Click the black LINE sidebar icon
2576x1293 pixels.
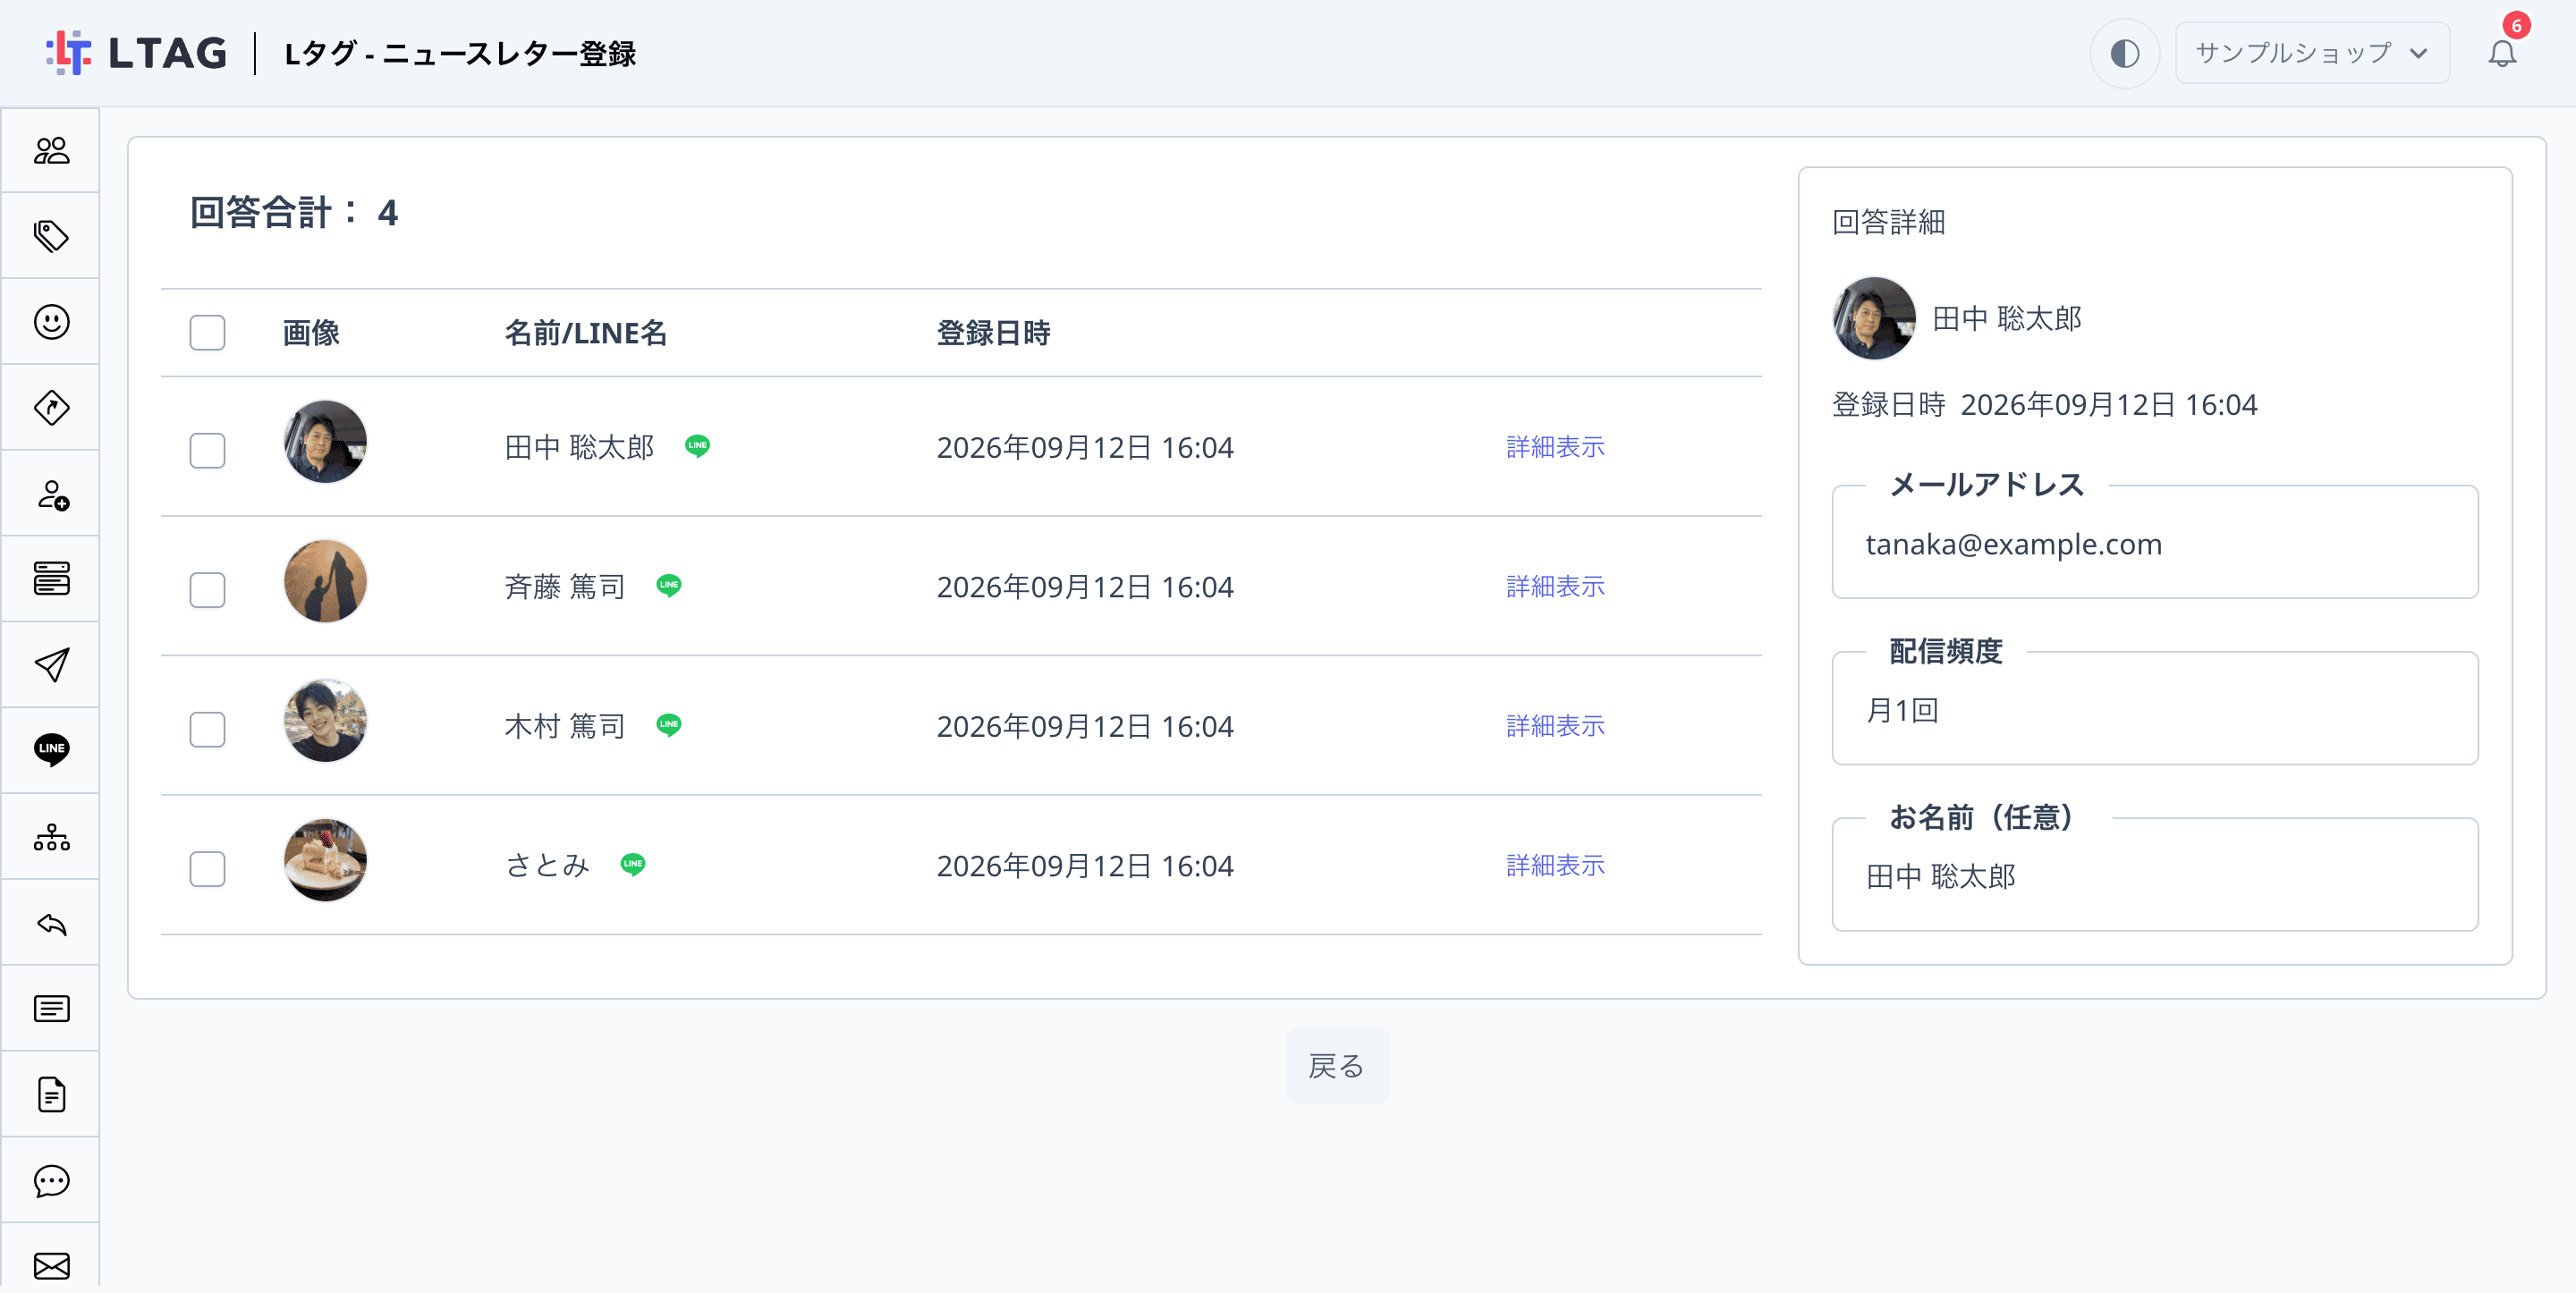pyautogui.click(x=51, y=750)
